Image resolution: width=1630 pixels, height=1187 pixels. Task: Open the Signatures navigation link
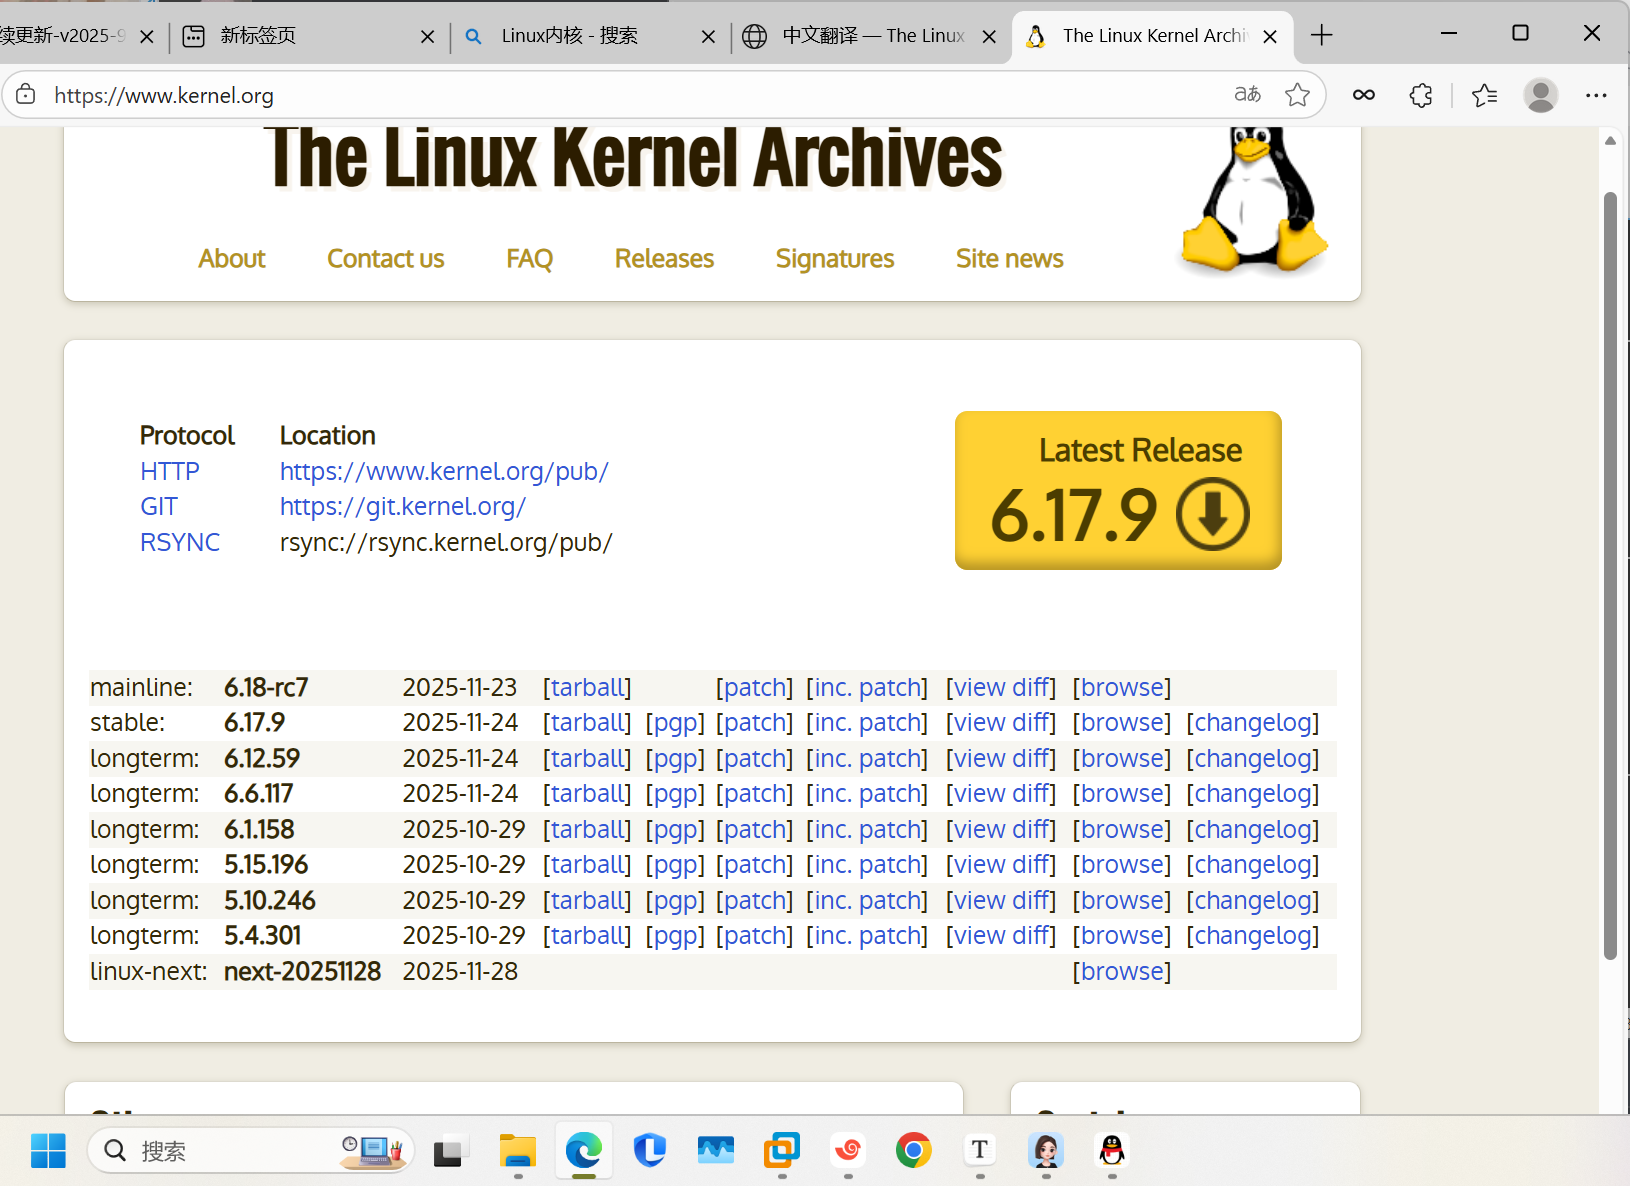tap(834, 259)
